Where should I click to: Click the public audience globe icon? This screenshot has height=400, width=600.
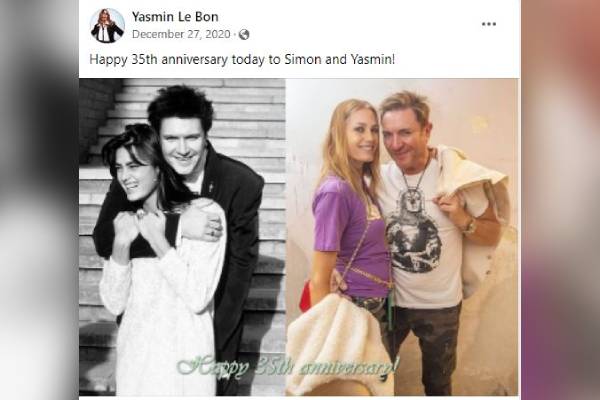[244, 34]
